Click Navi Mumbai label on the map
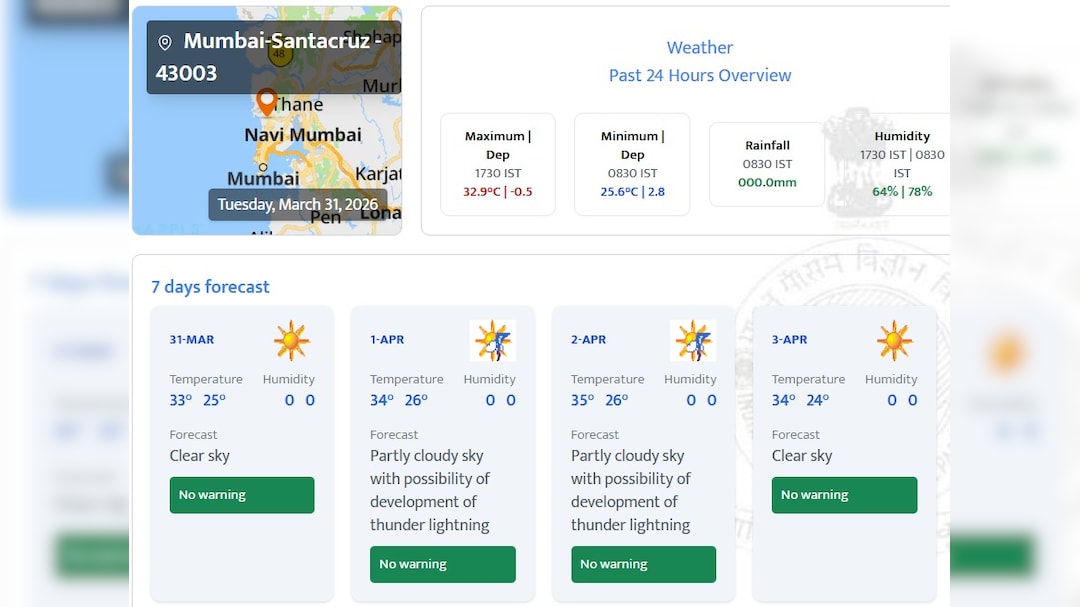The width and height of the screenshot is (1080, 607). point(302,135)
